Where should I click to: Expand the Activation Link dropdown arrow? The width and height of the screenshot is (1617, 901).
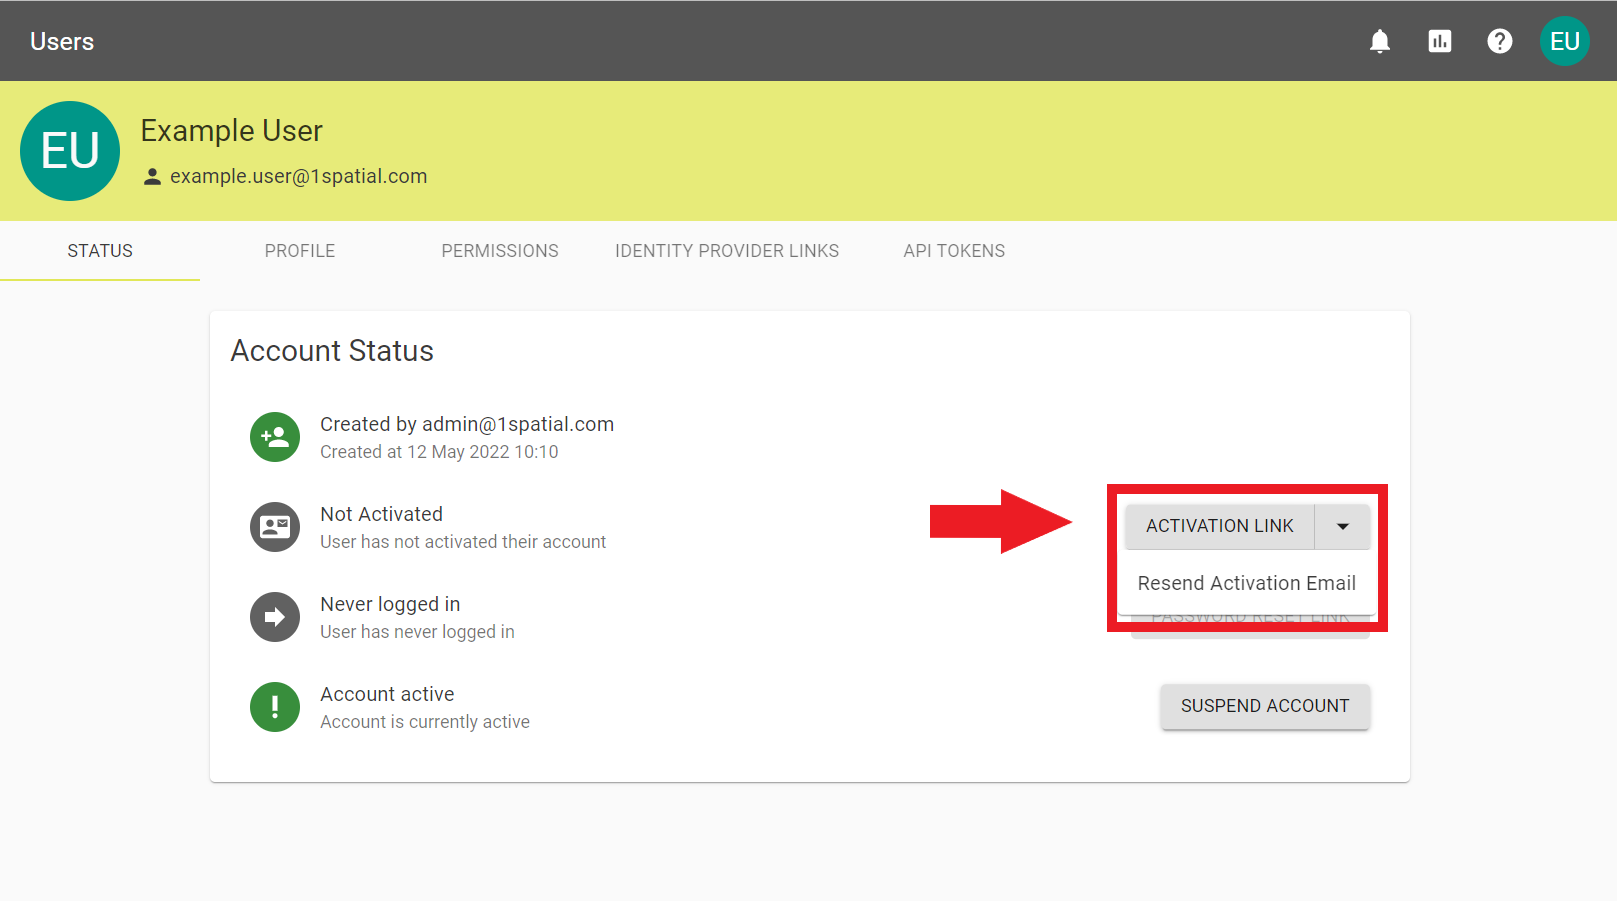coord(1343,526)
